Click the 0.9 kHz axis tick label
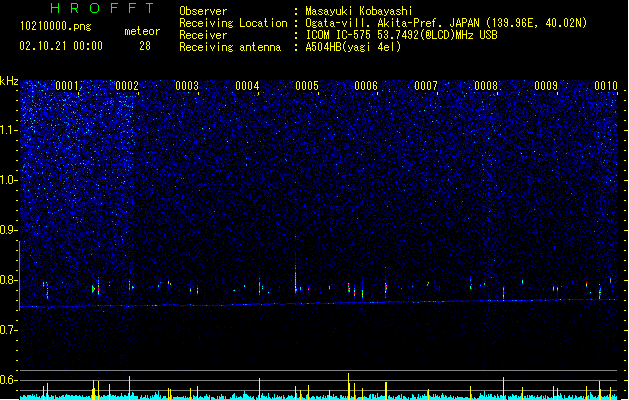The image size is (629, 400). point(8,230)
